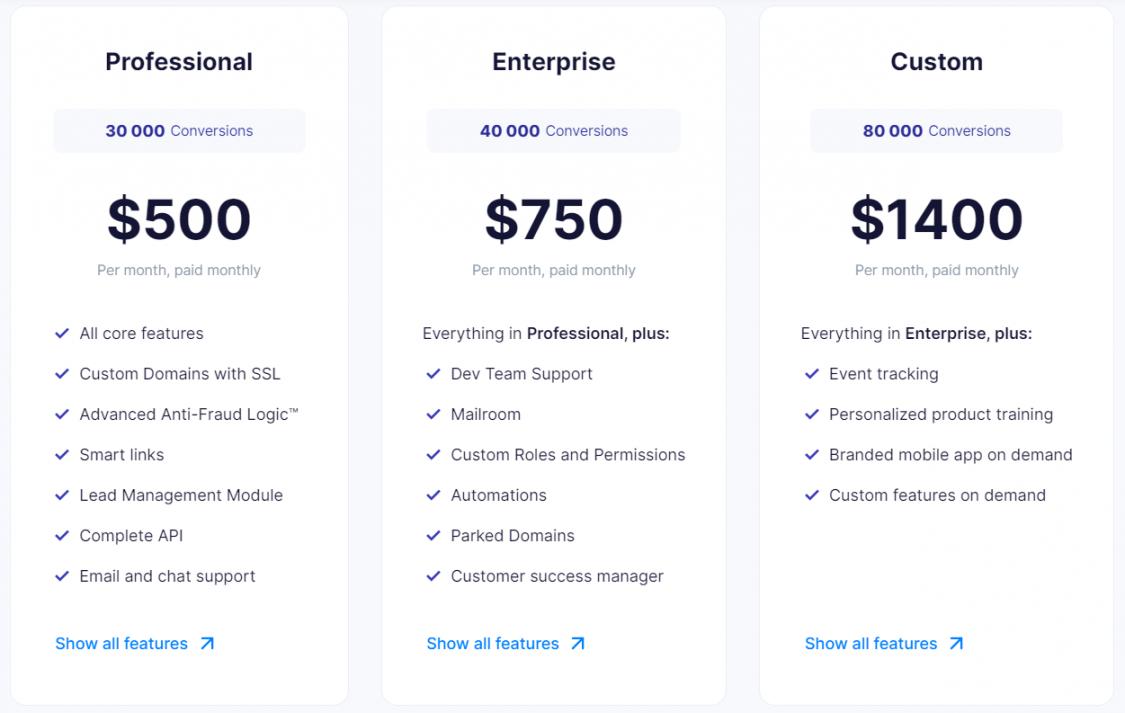
Task: Click the $500 price in Professional plan
Action: [179, 220]
